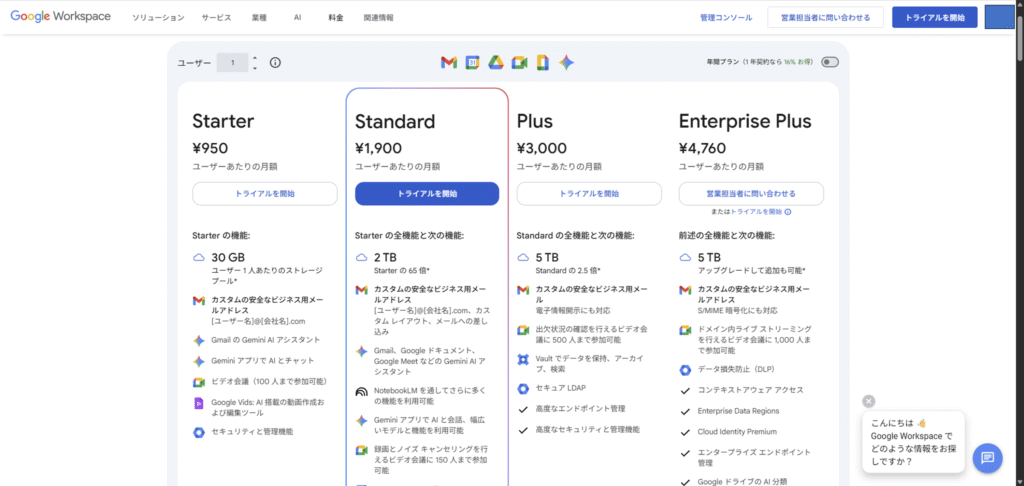The height and width of the screenshot is (486, 1024).
Task: Open the 業種 menu
Action: (259, 18)
